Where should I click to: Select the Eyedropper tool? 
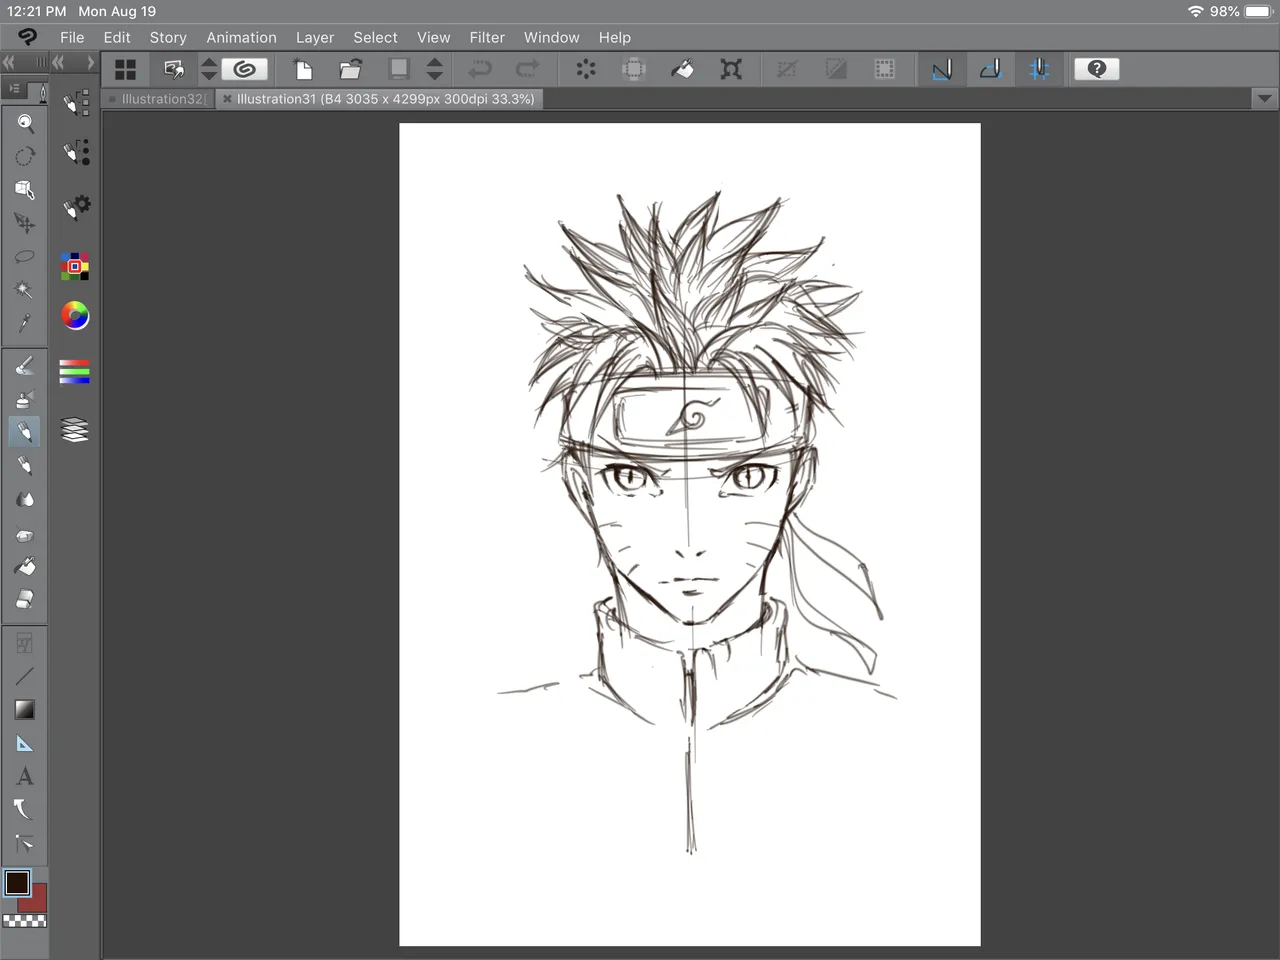coord(25,323)
